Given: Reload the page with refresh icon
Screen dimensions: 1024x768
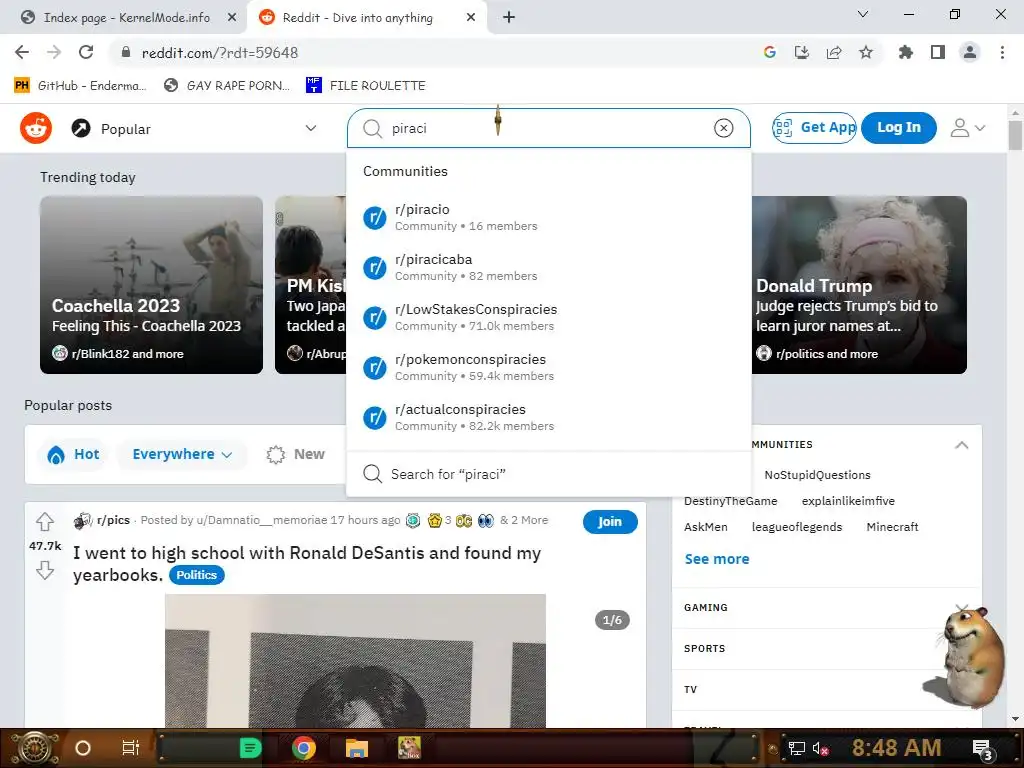Looking at the screenshot, I should 86,52.
